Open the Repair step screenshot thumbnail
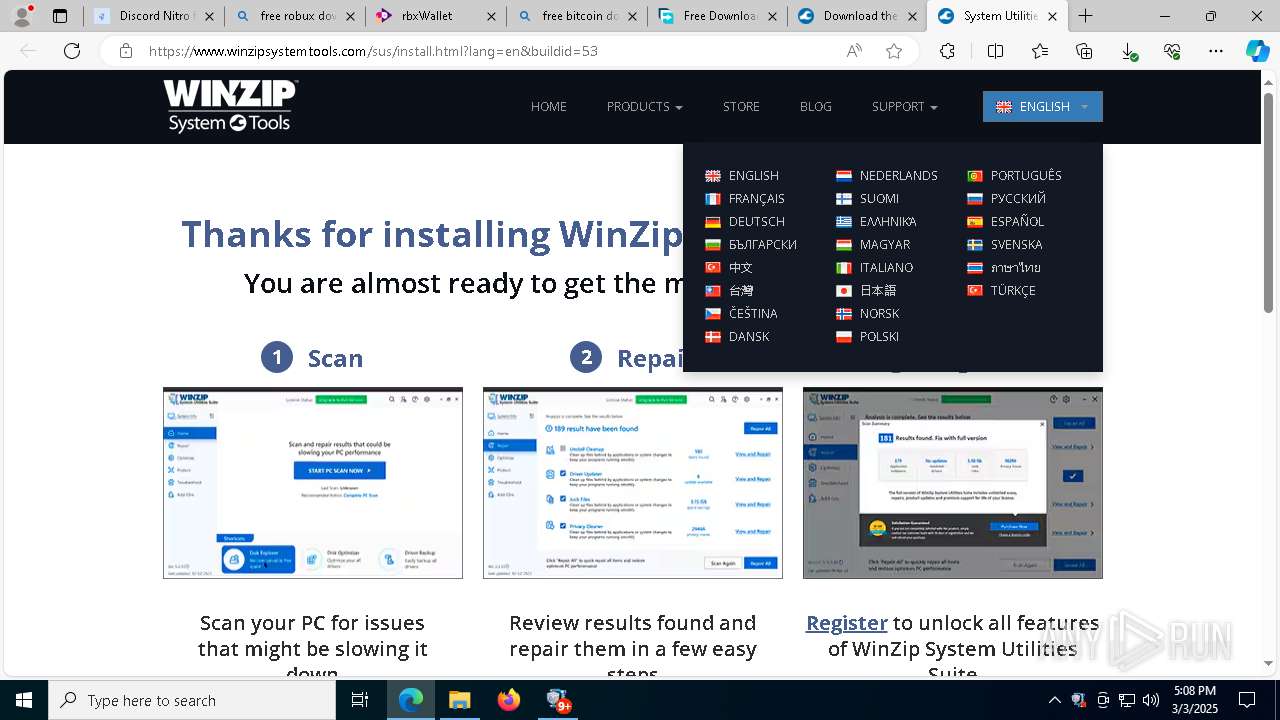Screen dimensions: 1280x720 point(633,483)
